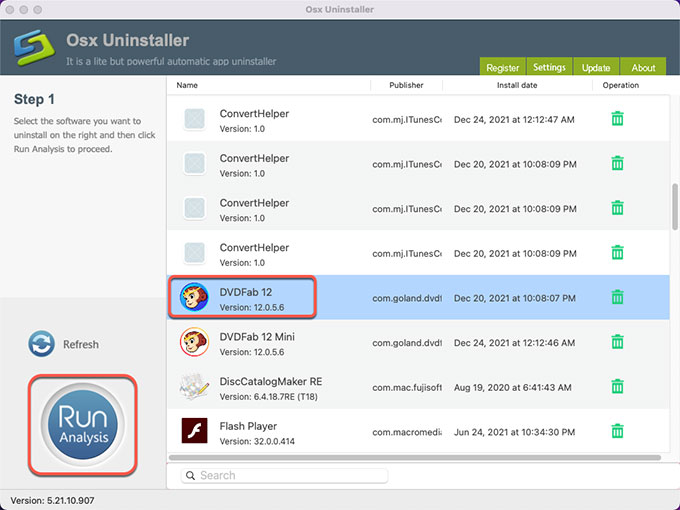The width and height of the screenshot is (680, 510).
Task: Click 'Dec 20, 2021 at 10:08:07 PM' date
Action: coord(515,298)
